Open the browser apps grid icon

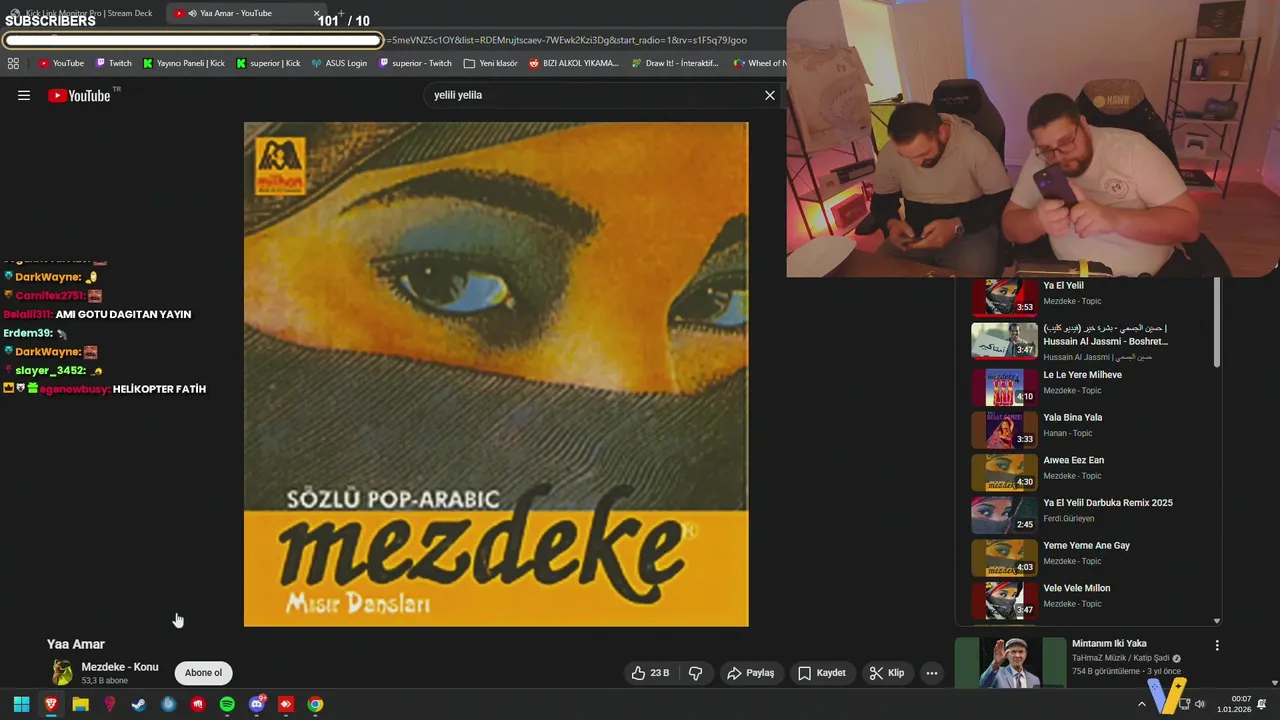(13, 63)
